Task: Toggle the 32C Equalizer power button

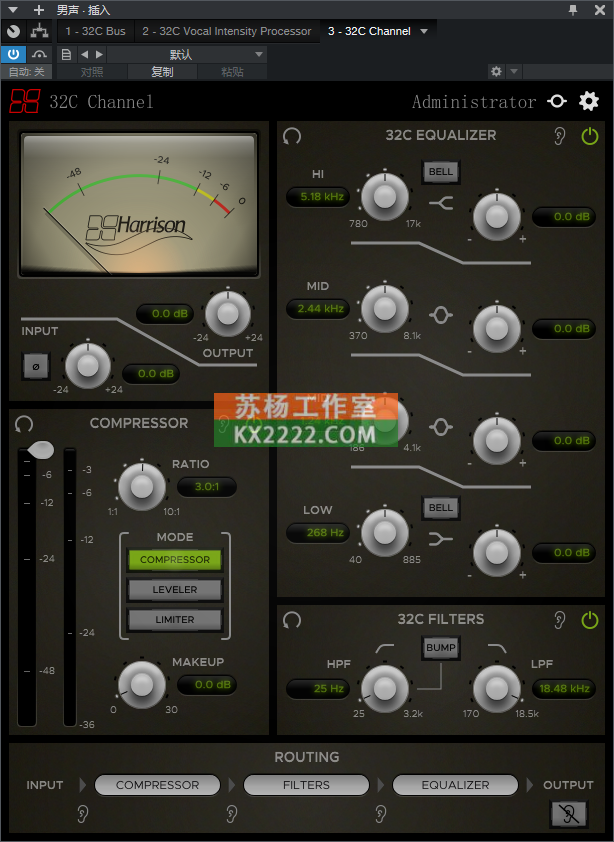Action: tap(589, 136)
